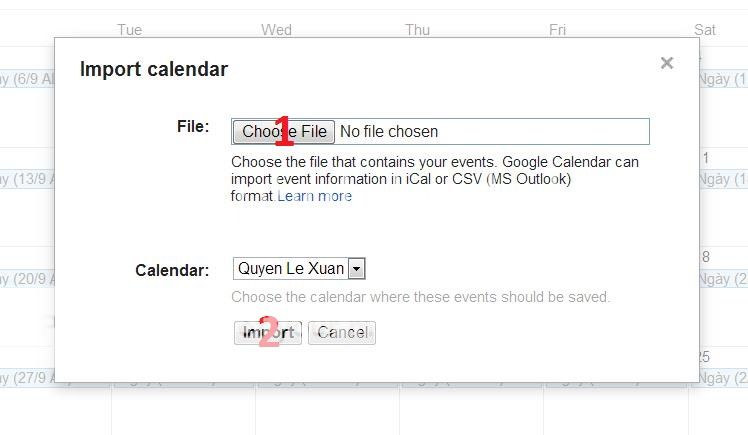Open the '(20/9' event on the left
The height and width of the screenshot is (435, 748).
pyautogui.click(x=27, y=278)
